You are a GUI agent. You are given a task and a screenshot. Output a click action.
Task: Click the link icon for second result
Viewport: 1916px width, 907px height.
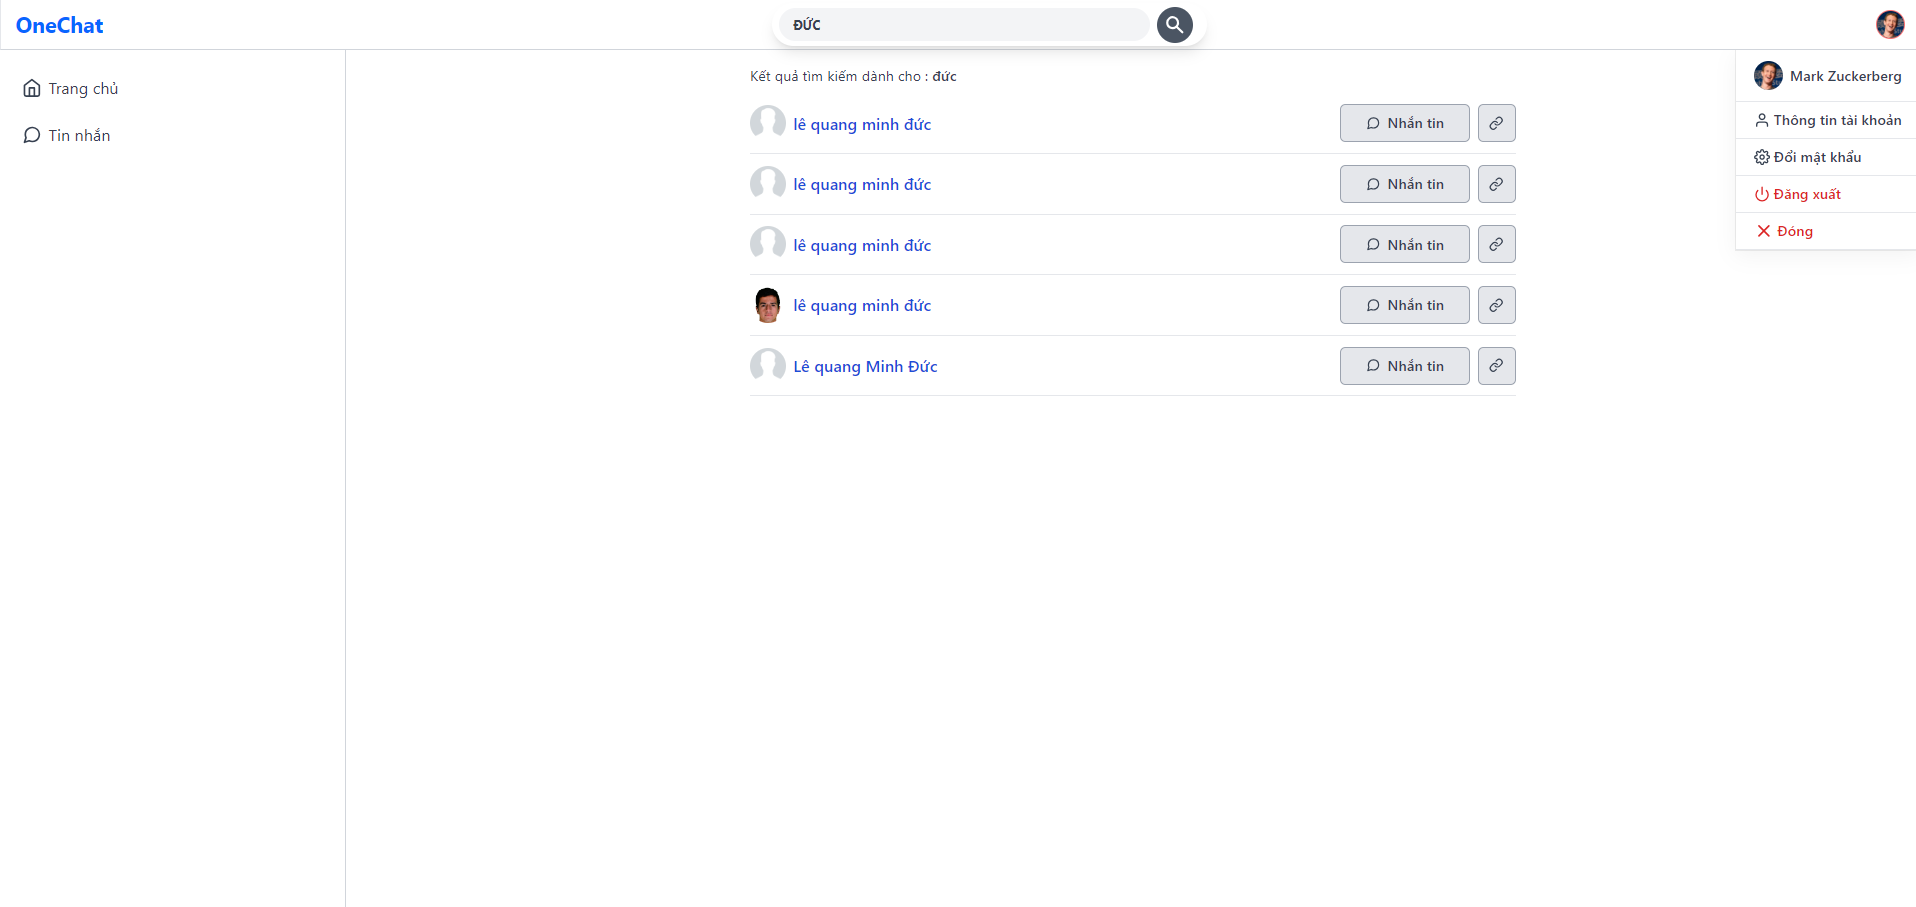(1496, 184)
